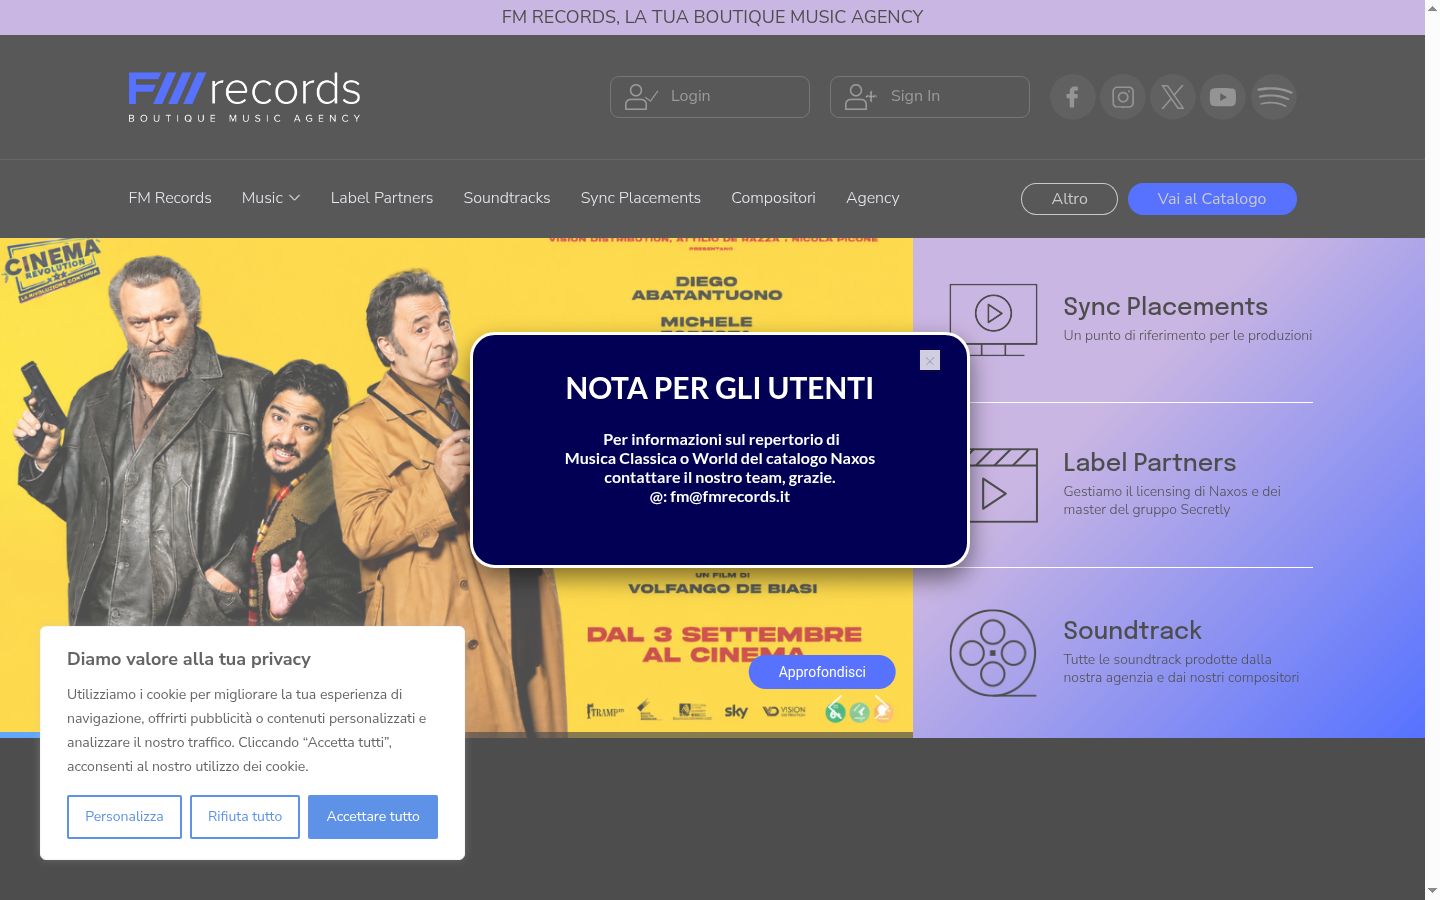The height and width of the screenshot is (900, 1440).
Task: Expand the Music dropdown chevron
Action: click(x=295, y=198)
